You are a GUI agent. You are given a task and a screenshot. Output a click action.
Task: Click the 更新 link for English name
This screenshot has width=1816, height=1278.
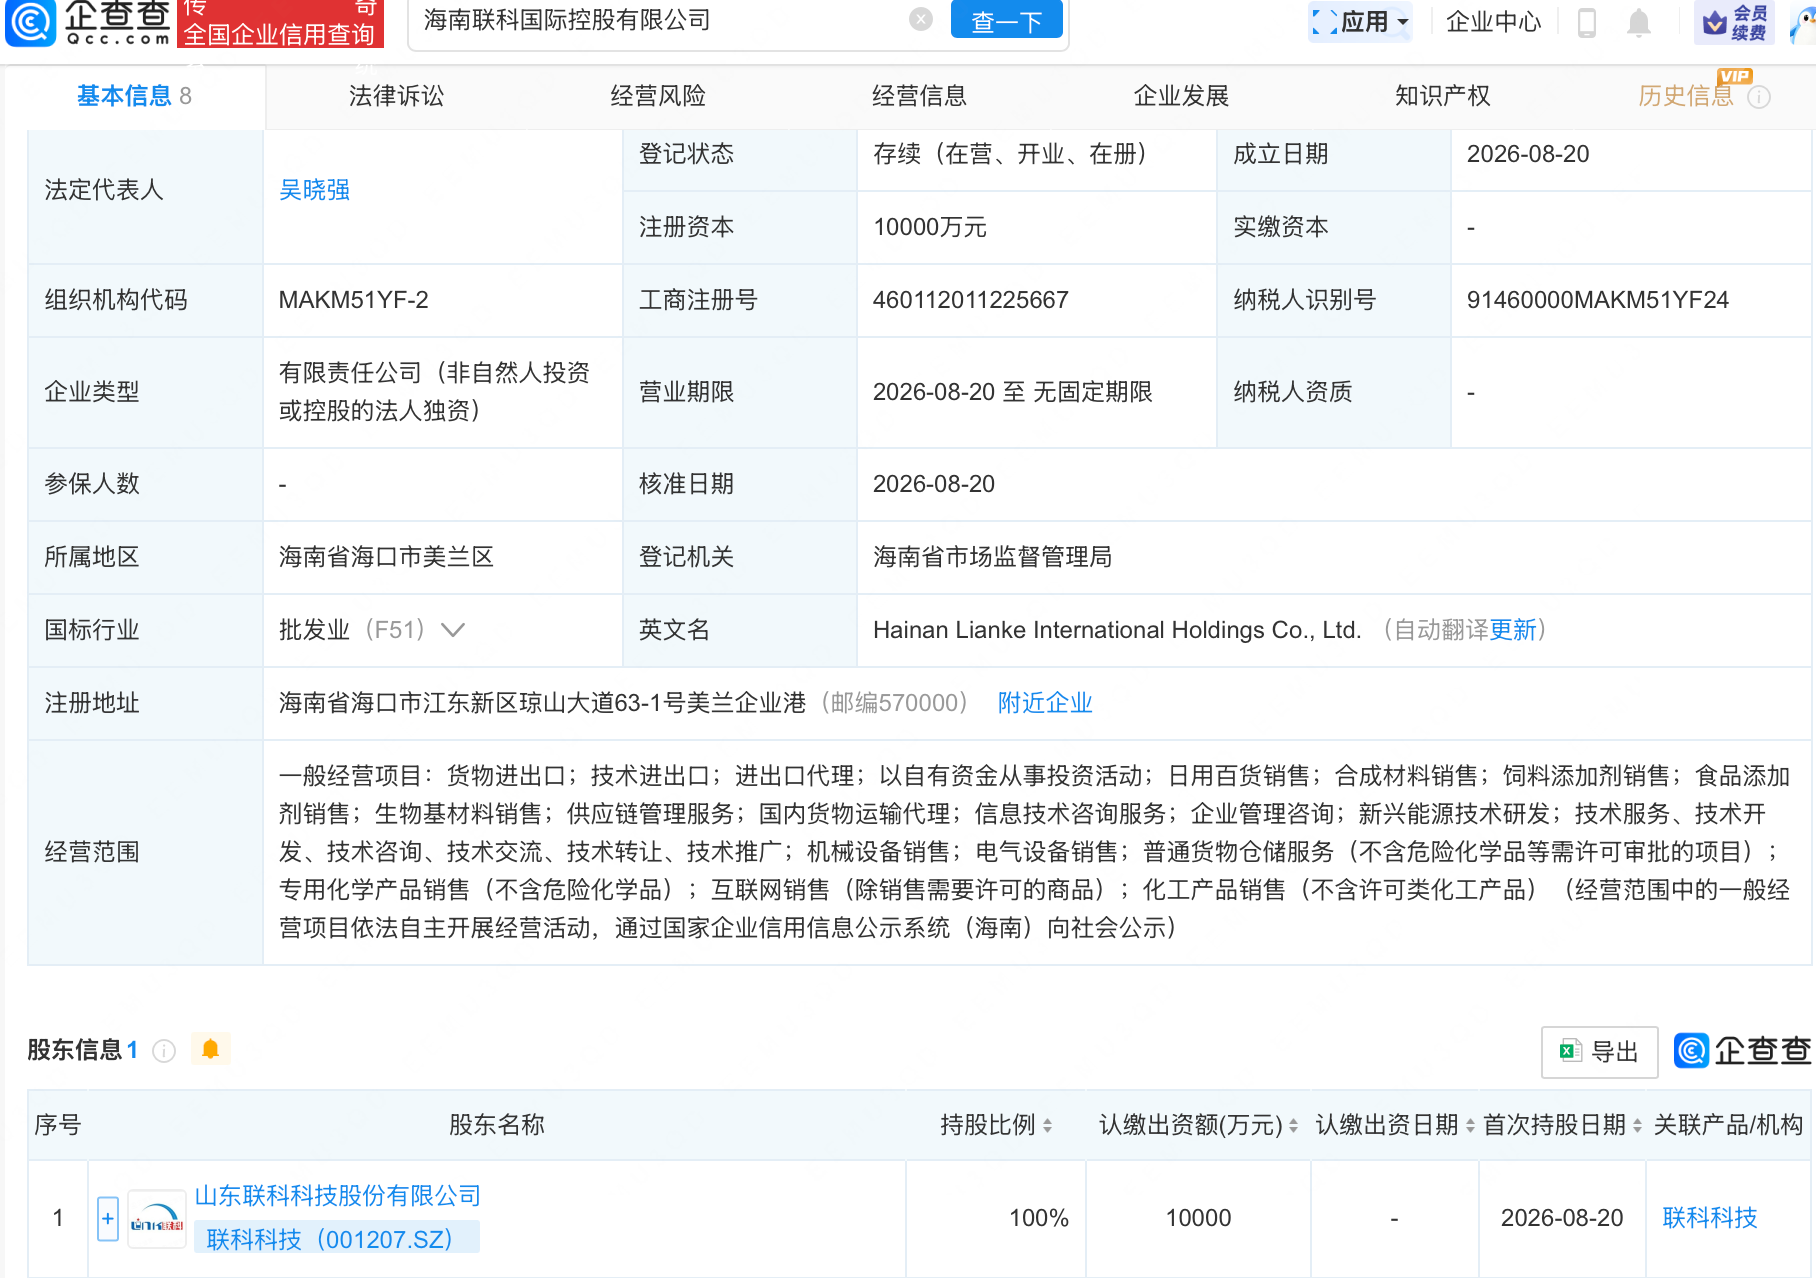click(x=1513, y=630)
